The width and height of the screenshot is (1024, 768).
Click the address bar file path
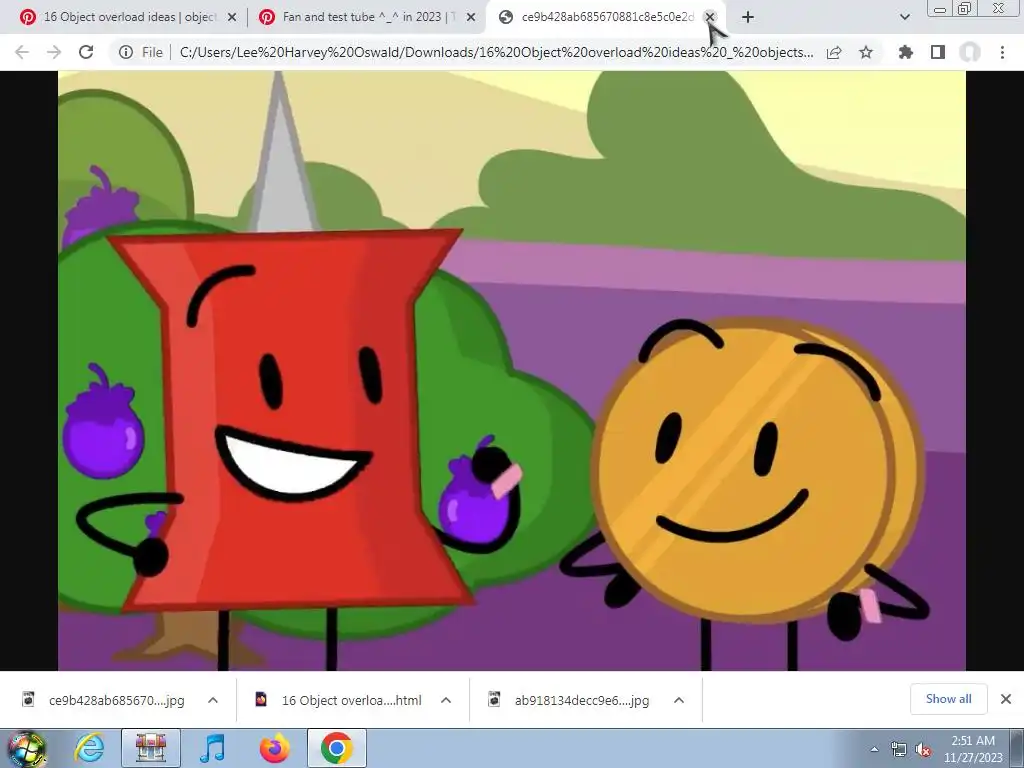[496, 52]
